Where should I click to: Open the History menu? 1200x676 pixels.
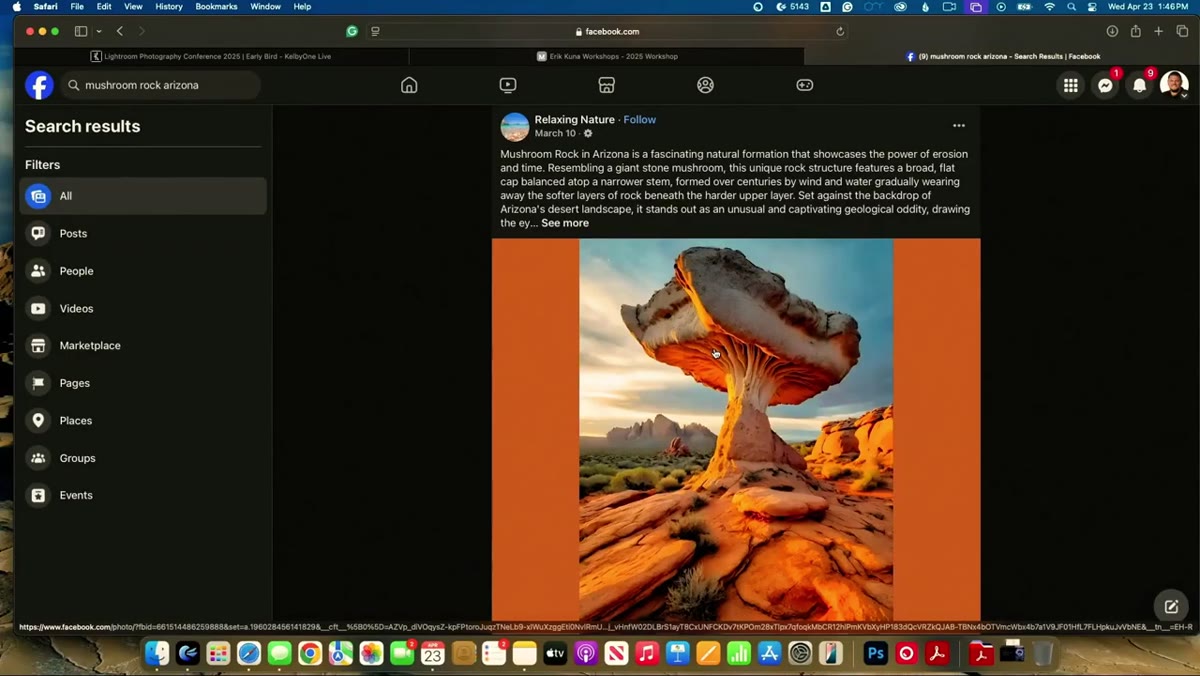tap(169, 7)
